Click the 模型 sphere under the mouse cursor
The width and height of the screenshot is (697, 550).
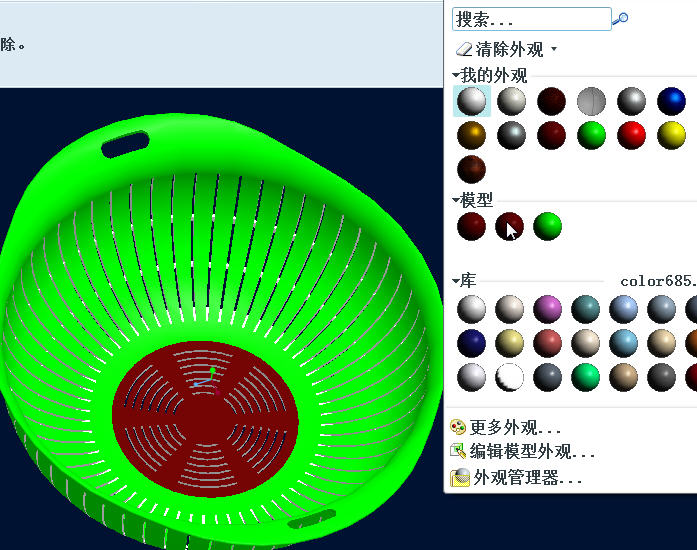(x=509, y=226)
